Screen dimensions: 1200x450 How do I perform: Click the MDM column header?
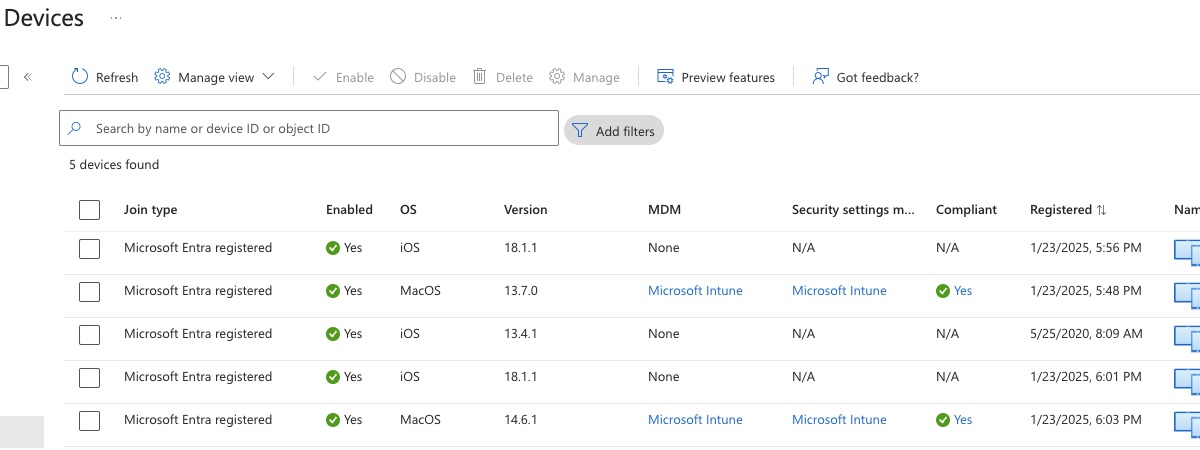(665, 210)
